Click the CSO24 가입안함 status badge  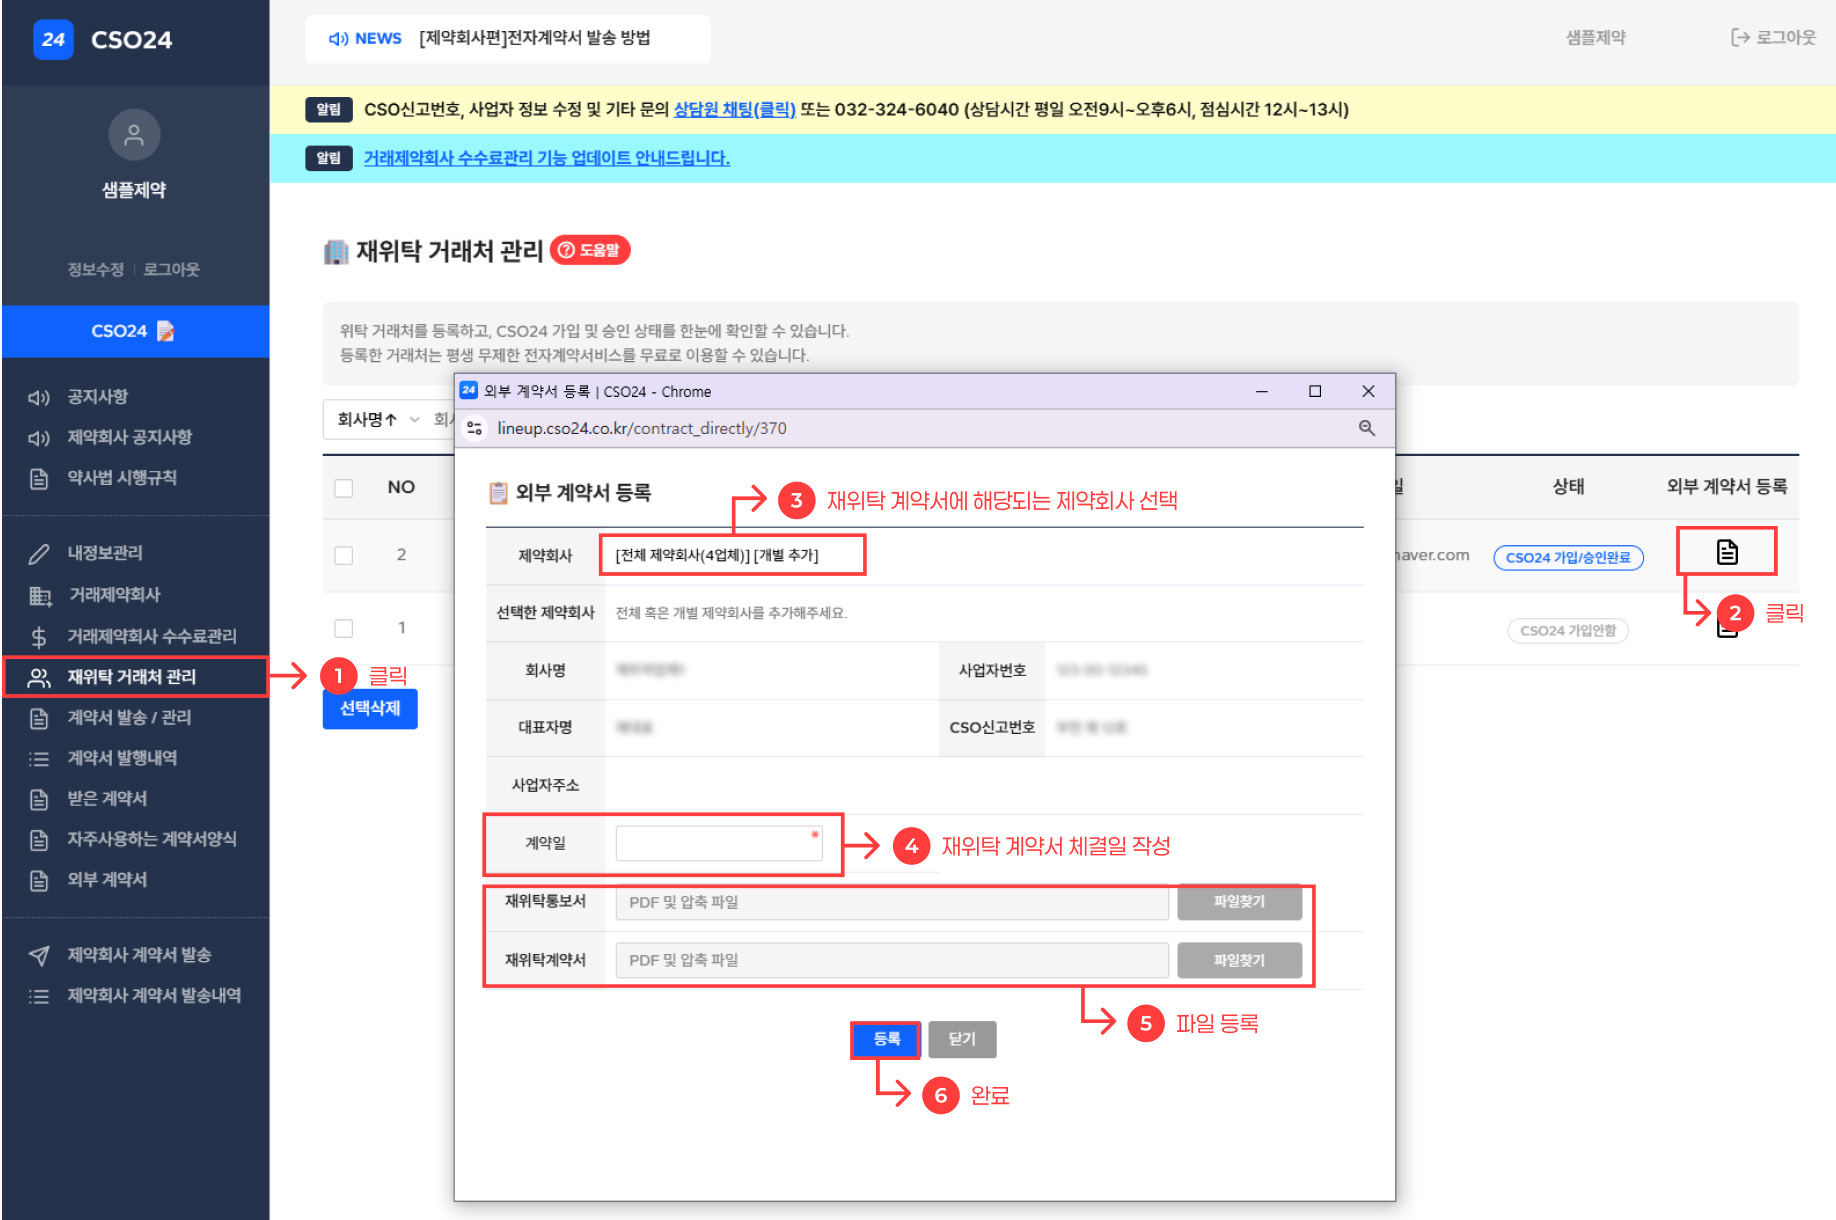(x=1568, y=630)
